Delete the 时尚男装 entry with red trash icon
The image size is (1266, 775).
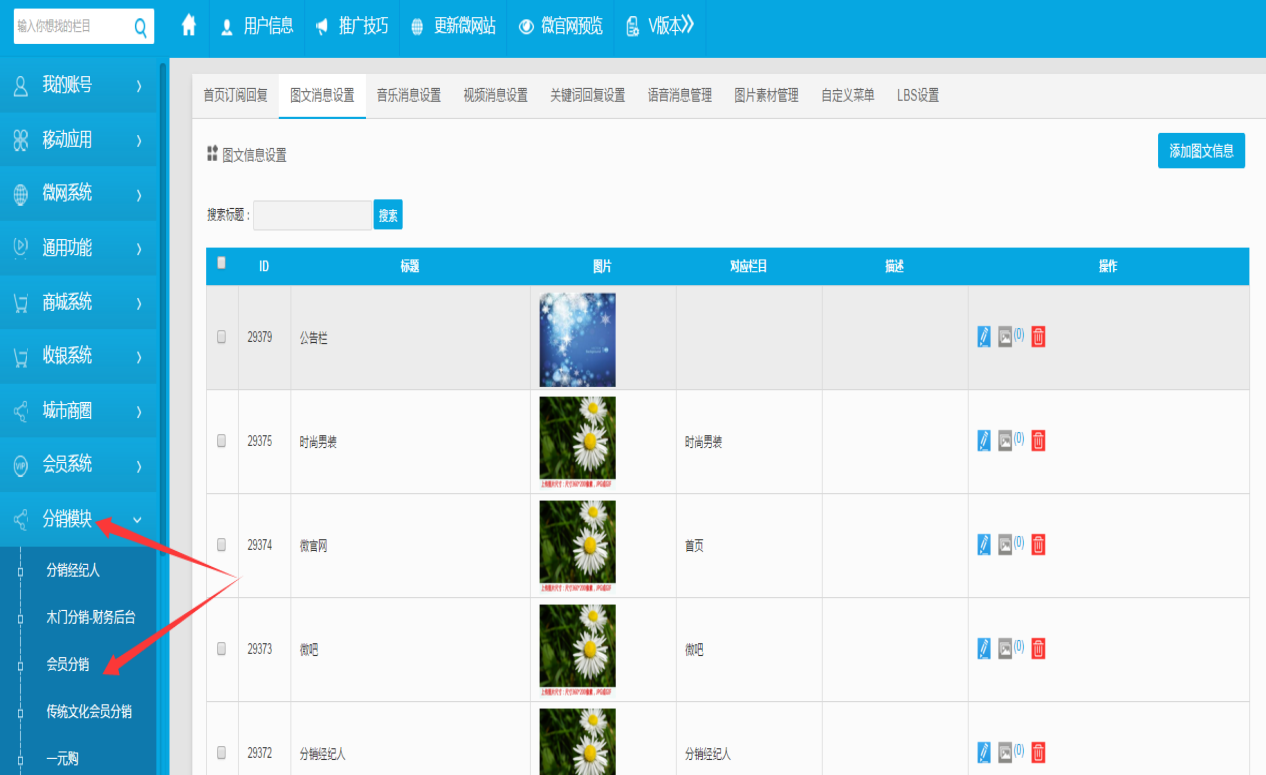point(1038,441)
